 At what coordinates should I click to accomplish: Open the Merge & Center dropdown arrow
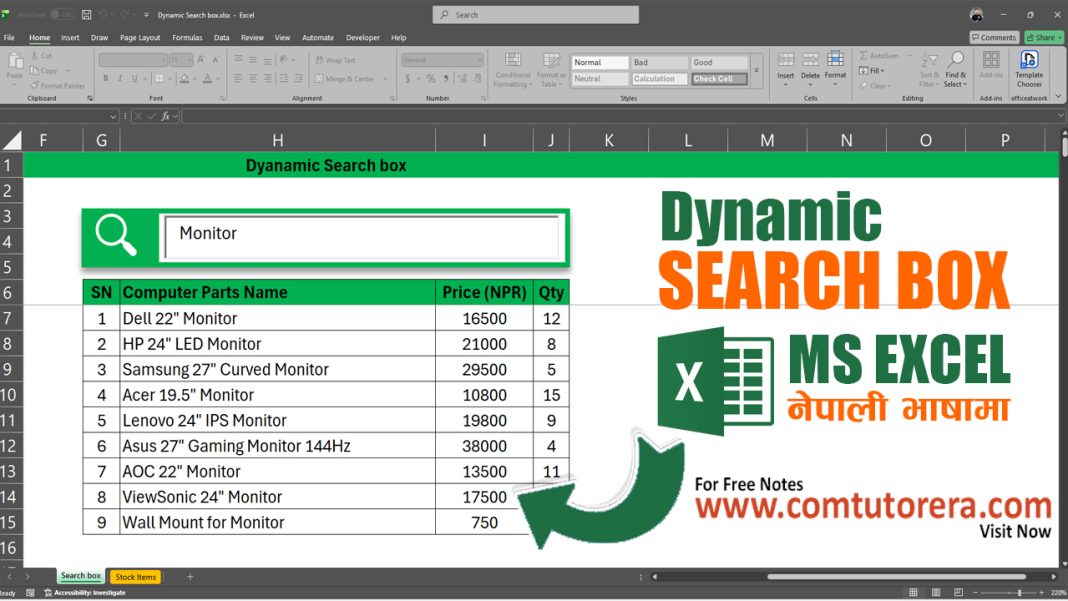point(385,77)
